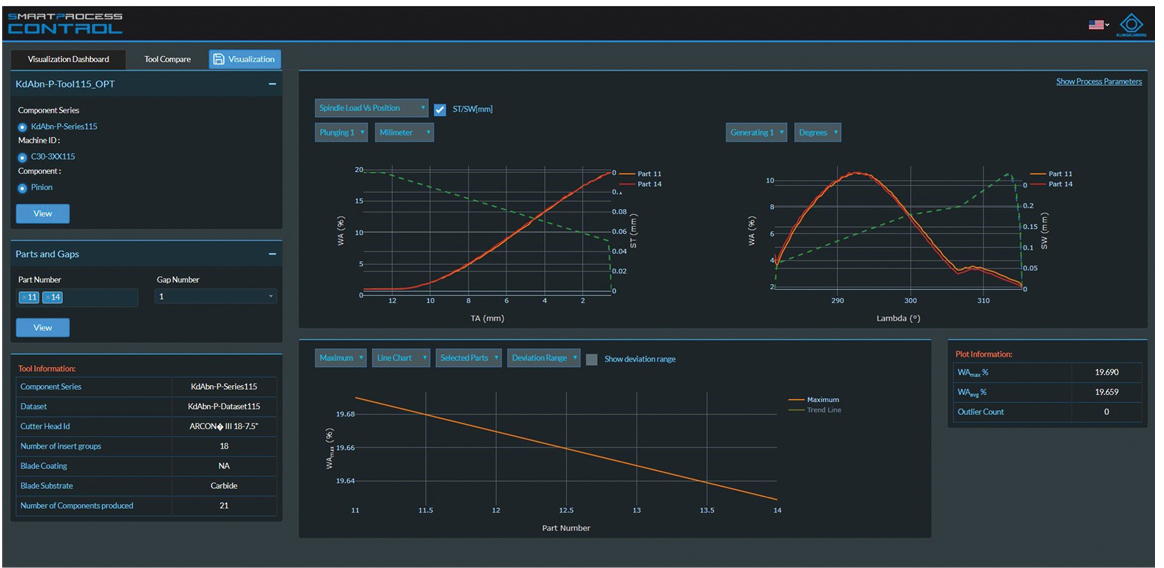
Task: Toggle Part 14 legend in generating chart
Action: coord(1050,183)
